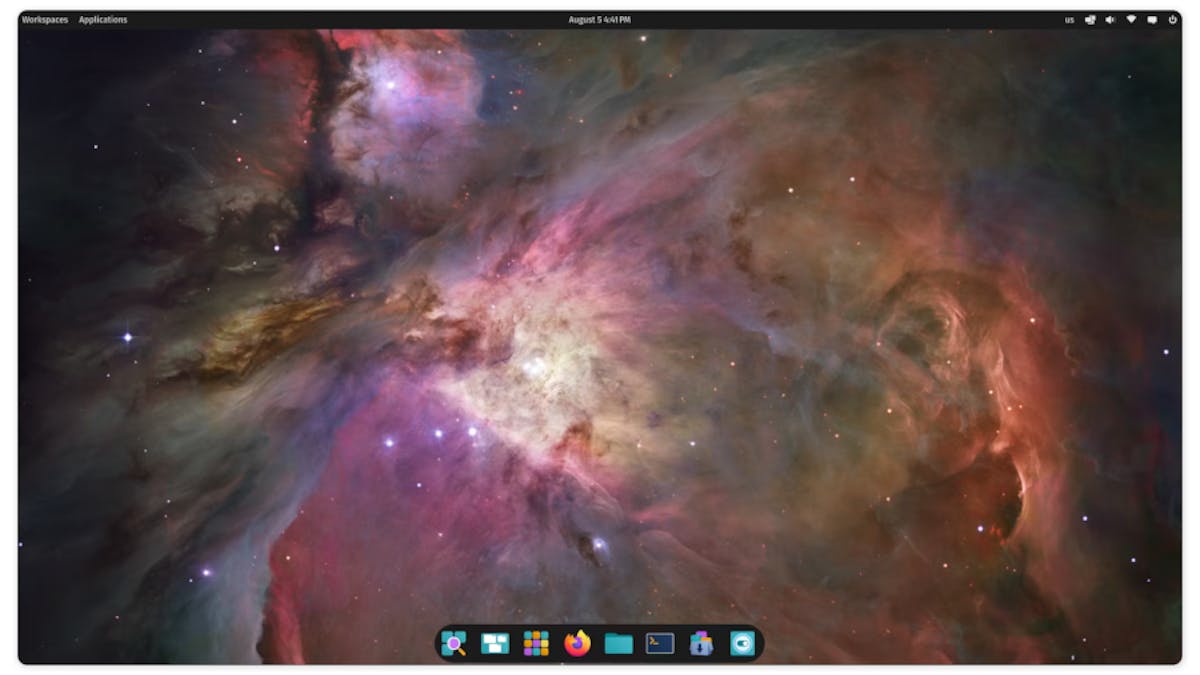Open the volume speaker icon in panel
The width and height of the screenshot is (1200, 675).
click(x=1111, y=20)
